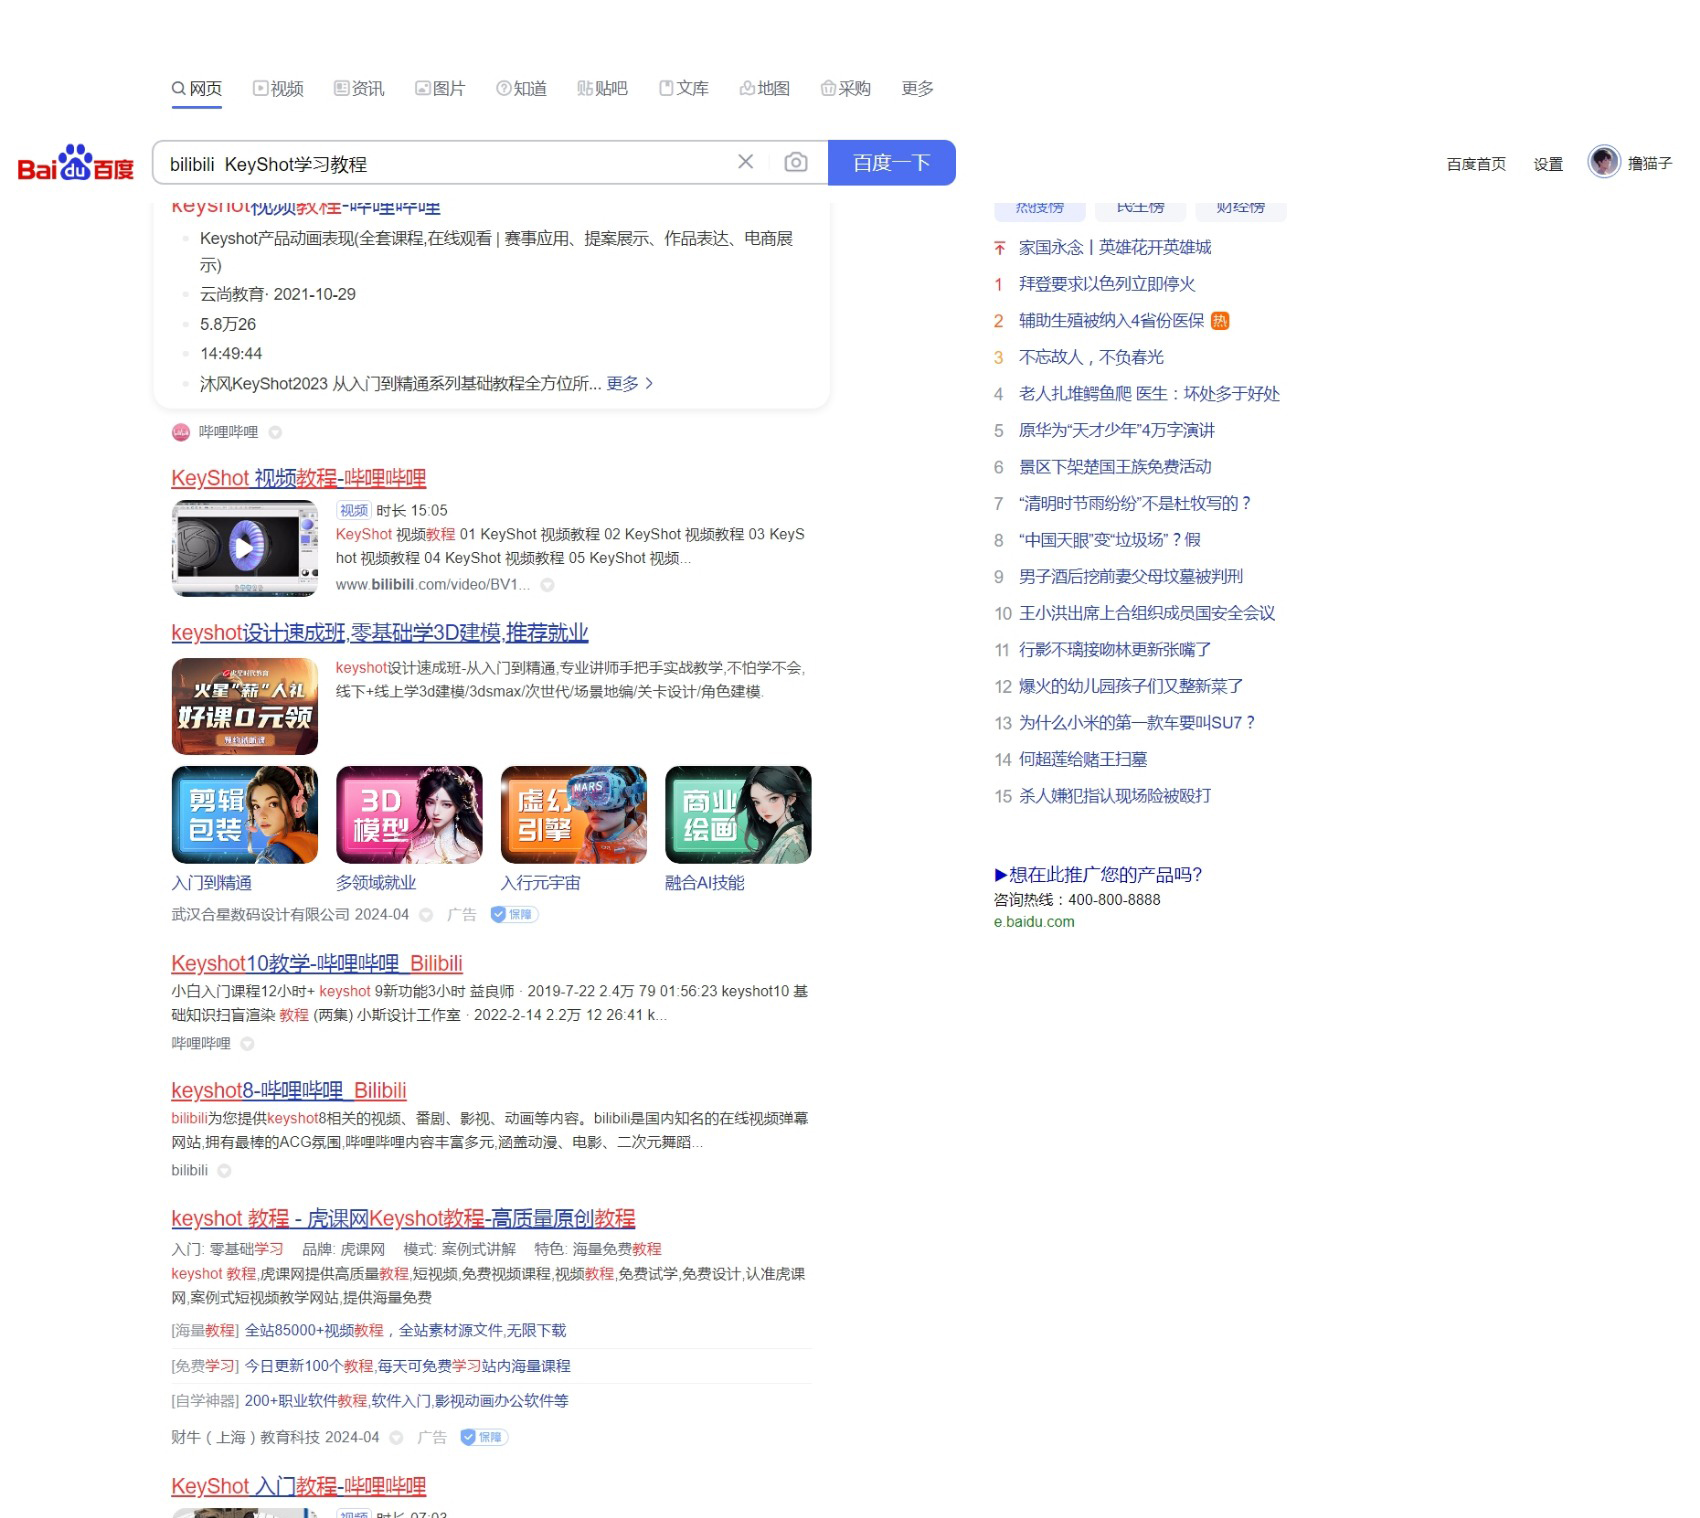Open 设置 menu

coord(1548,164)
